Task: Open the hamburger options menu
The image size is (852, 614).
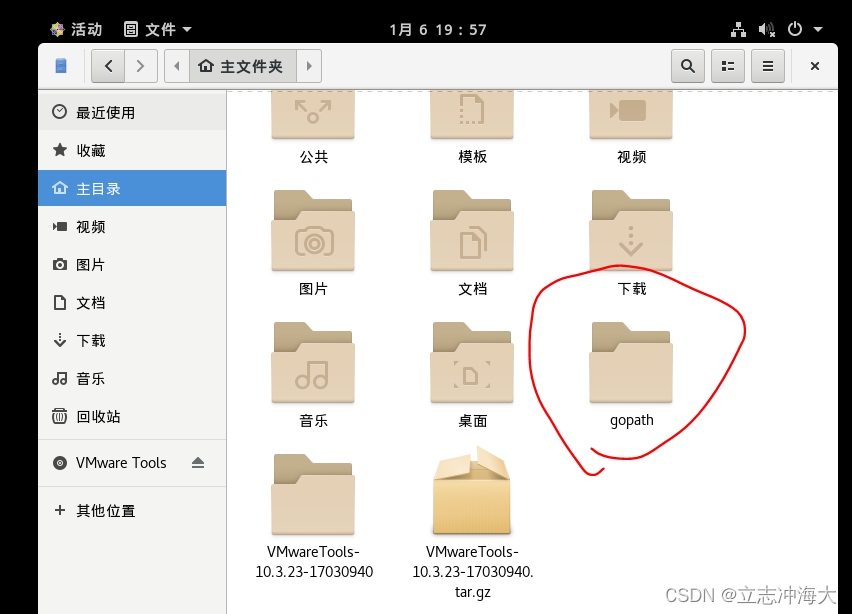Action: click(768, 66)
